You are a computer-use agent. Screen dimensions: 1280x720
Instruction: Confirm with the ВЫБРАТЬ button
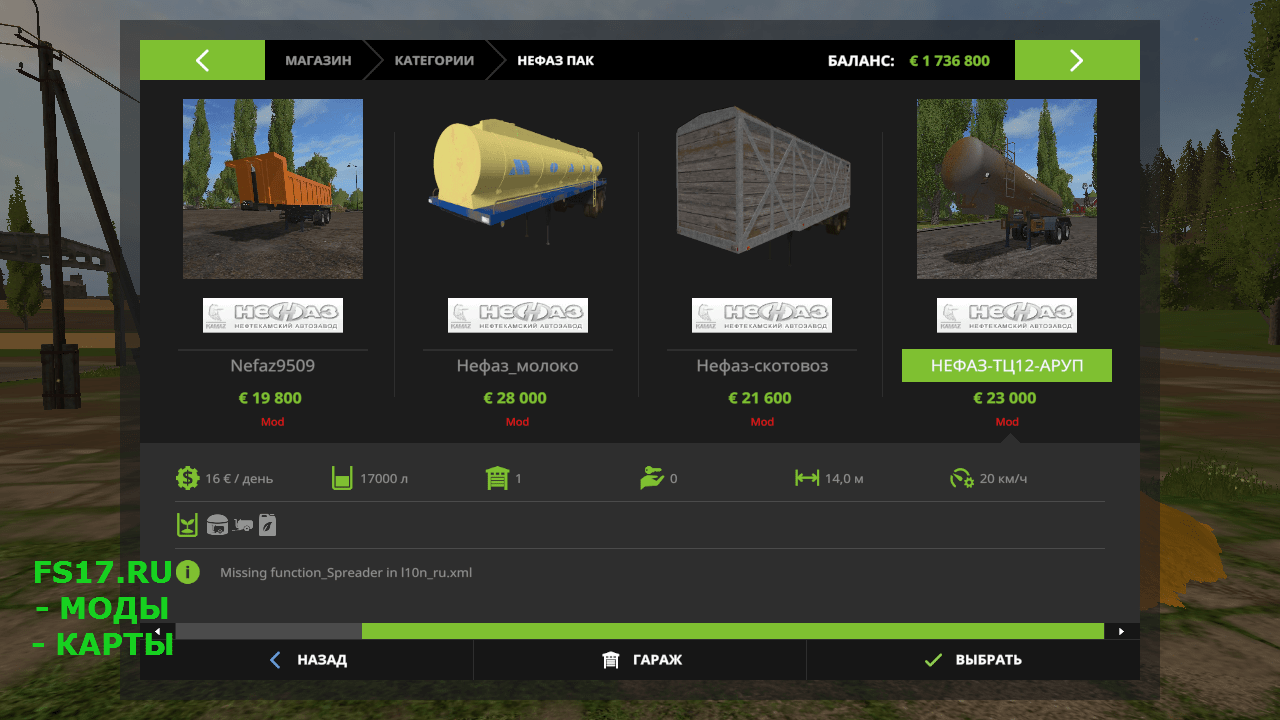tap(973, 660)
